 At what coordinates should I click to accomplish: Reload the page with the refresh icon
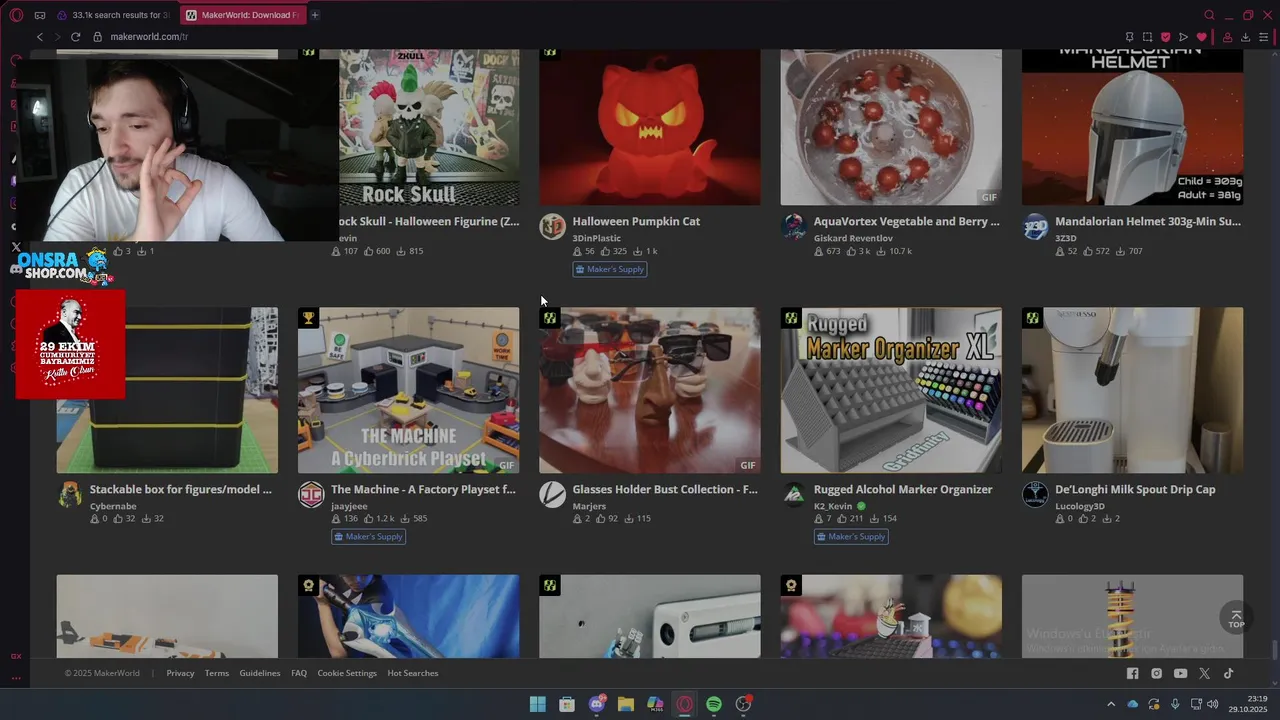coord(75,37)
